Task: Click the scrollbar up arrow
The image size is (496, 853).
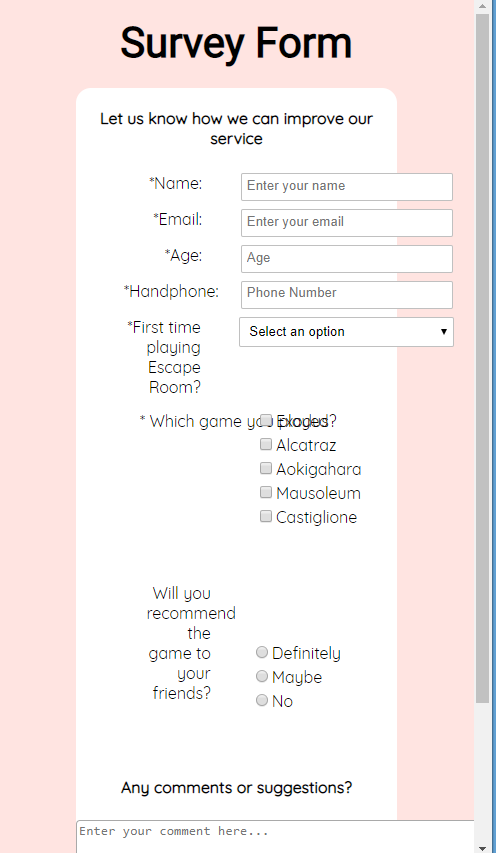Action: (482, 6)
